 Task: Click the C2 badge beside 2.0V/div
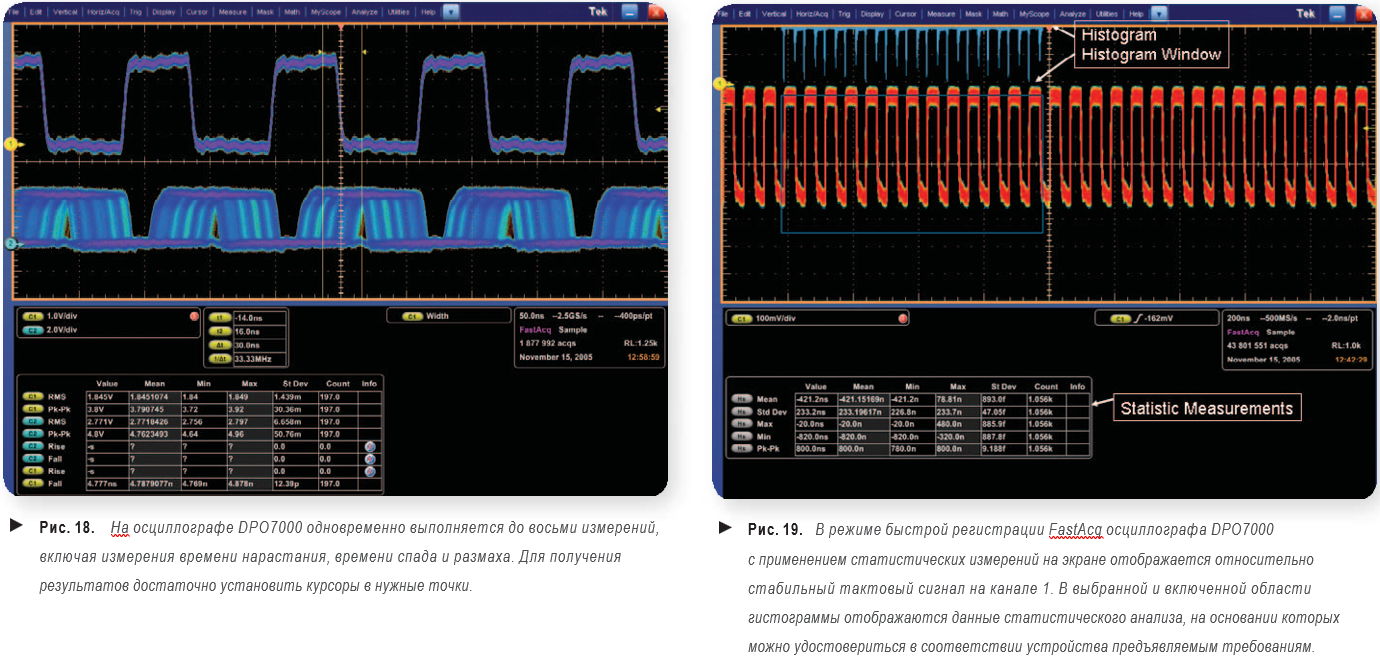pyautogui.click(x=34, y=328)
